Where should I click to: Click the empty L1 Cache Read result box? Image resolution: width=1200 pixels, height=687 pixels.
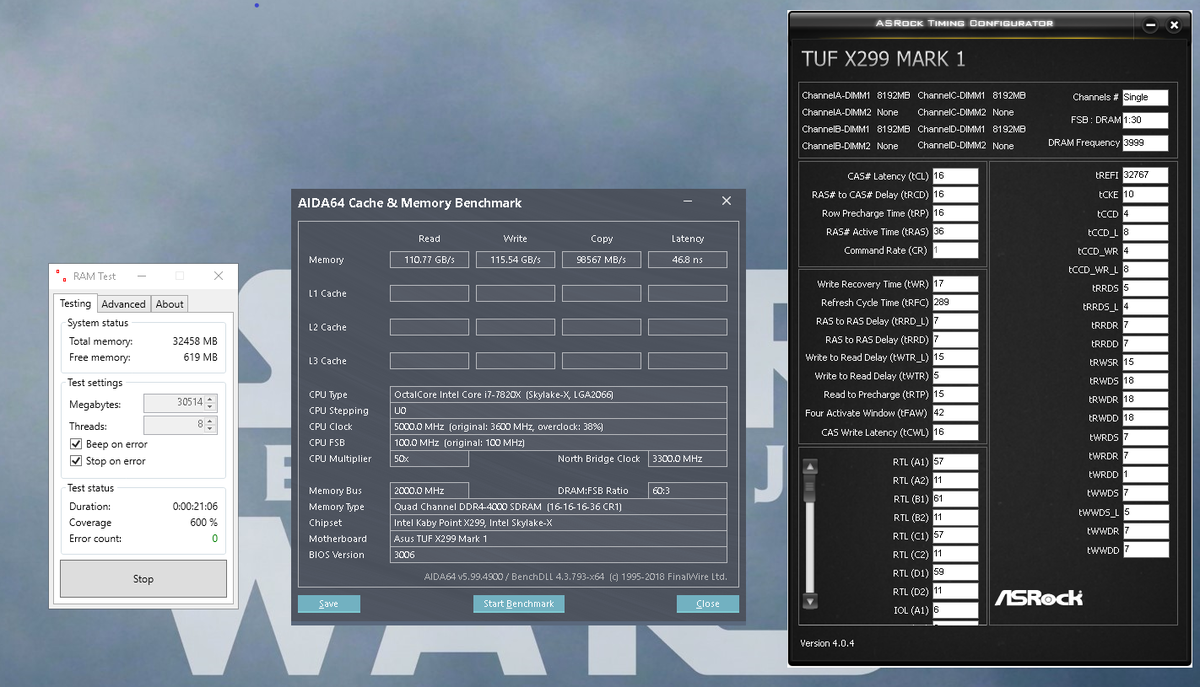click(429, 294)
